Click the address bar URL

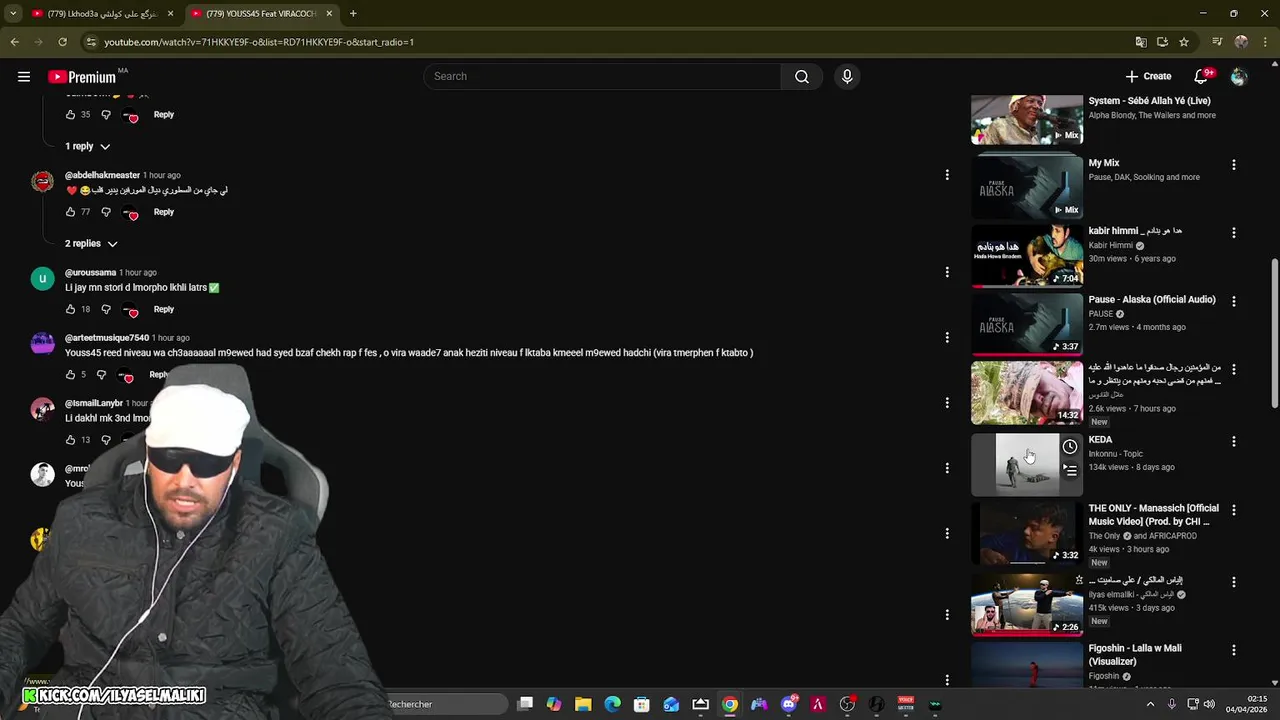[x=260, y=42]
